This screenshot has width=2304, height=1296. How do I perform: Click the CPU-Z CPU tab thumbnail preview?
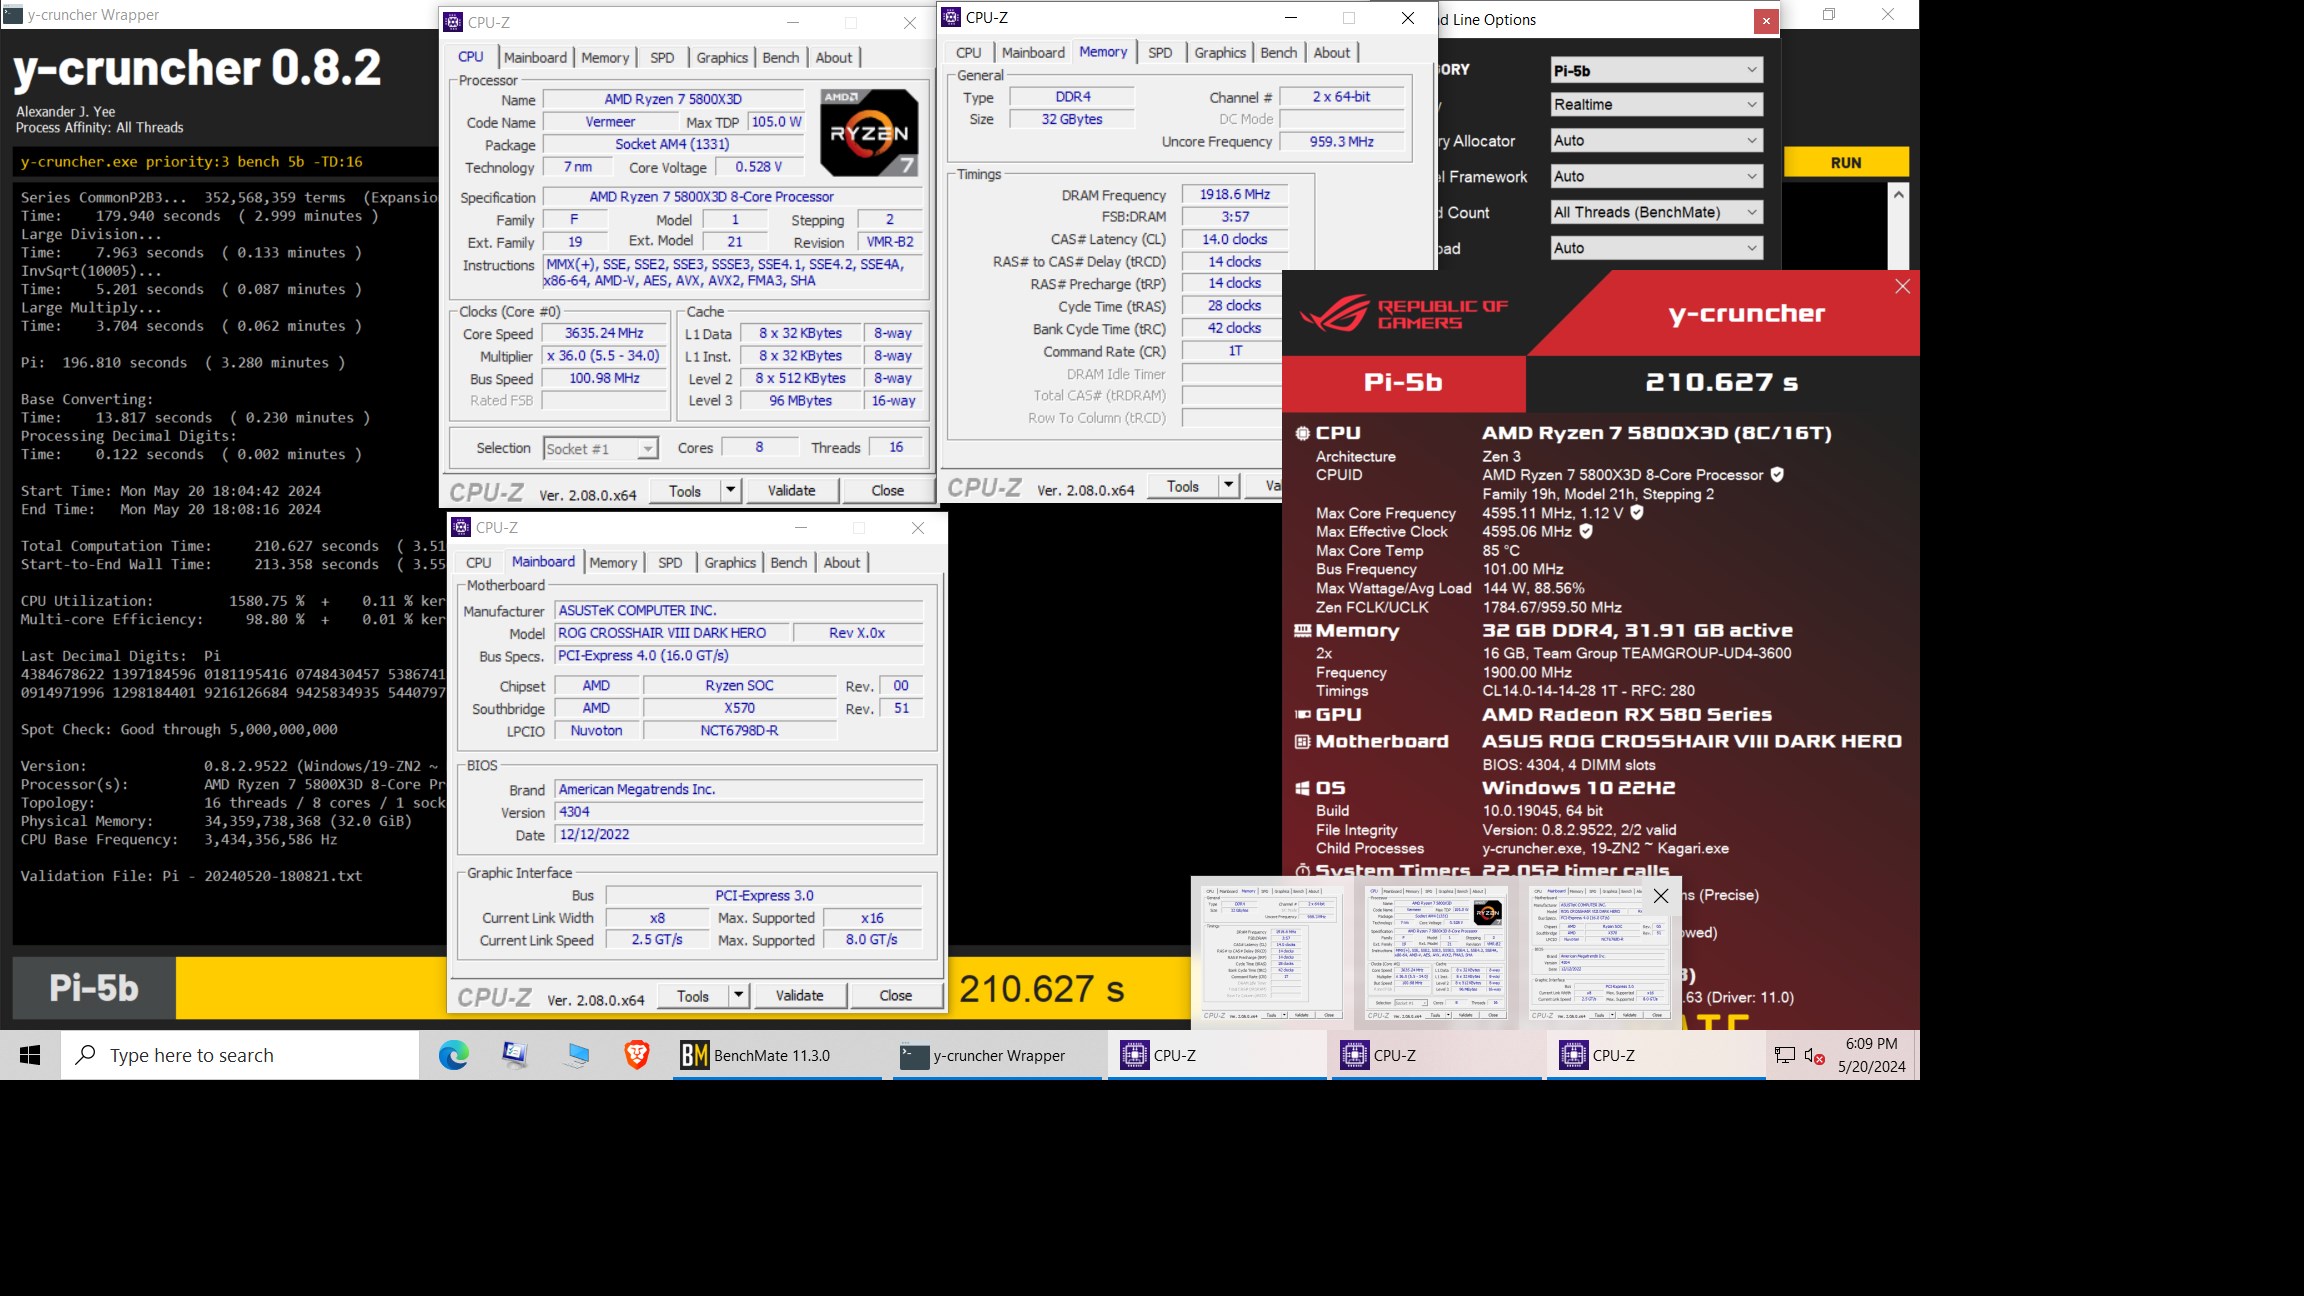pos(1437,951)
